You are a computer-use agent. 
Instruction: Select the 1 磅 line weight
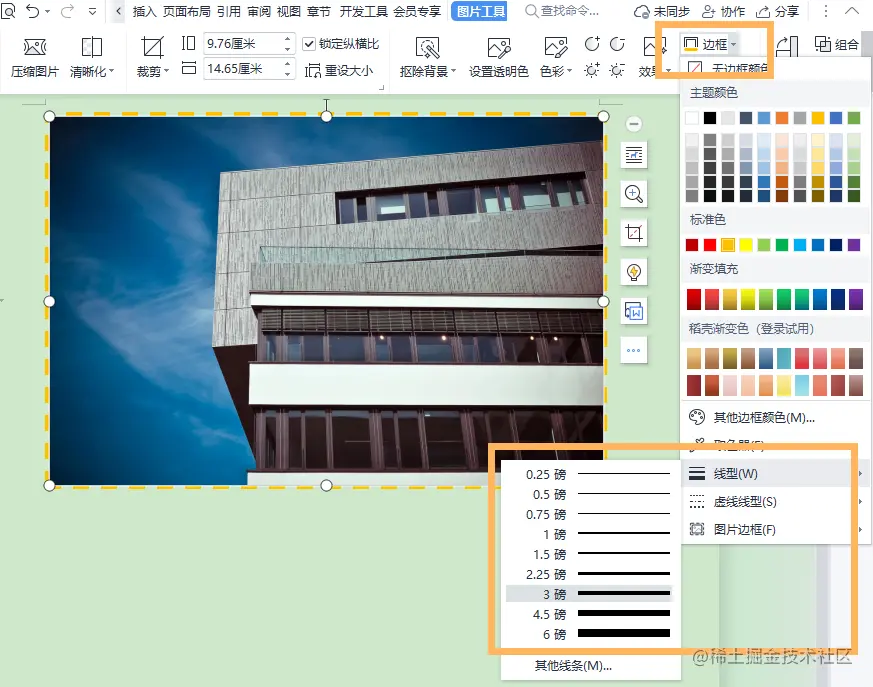[x=590, y=534]
